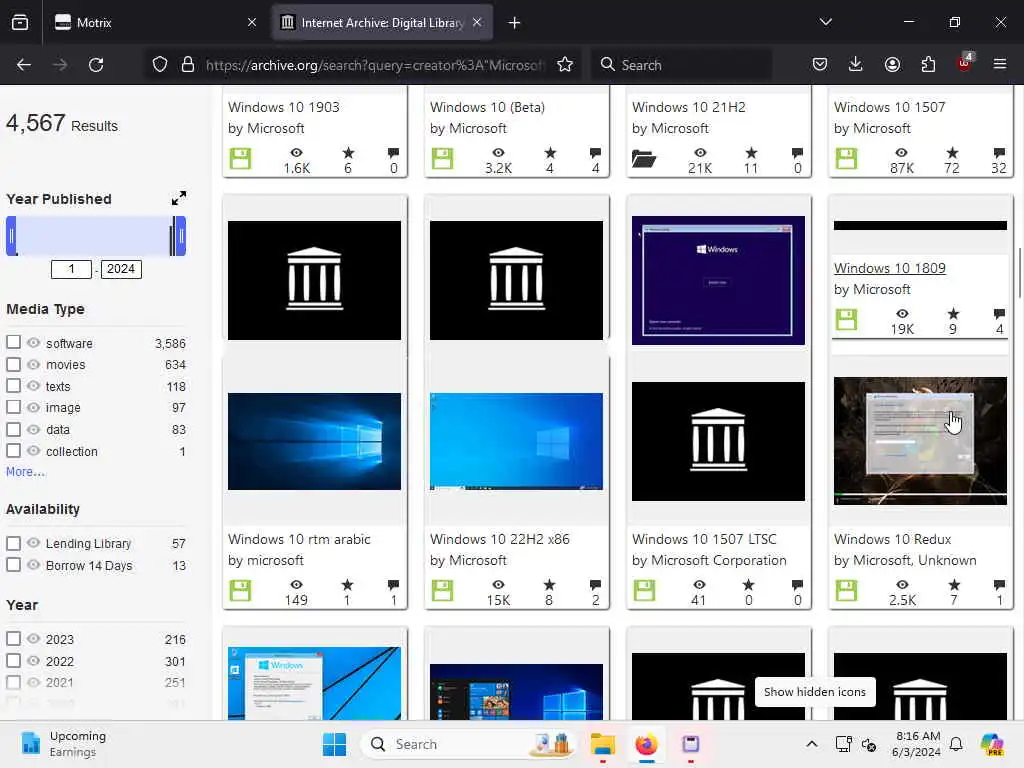
Task: Click the end year input showing 2024
Action: pos(121,268)
